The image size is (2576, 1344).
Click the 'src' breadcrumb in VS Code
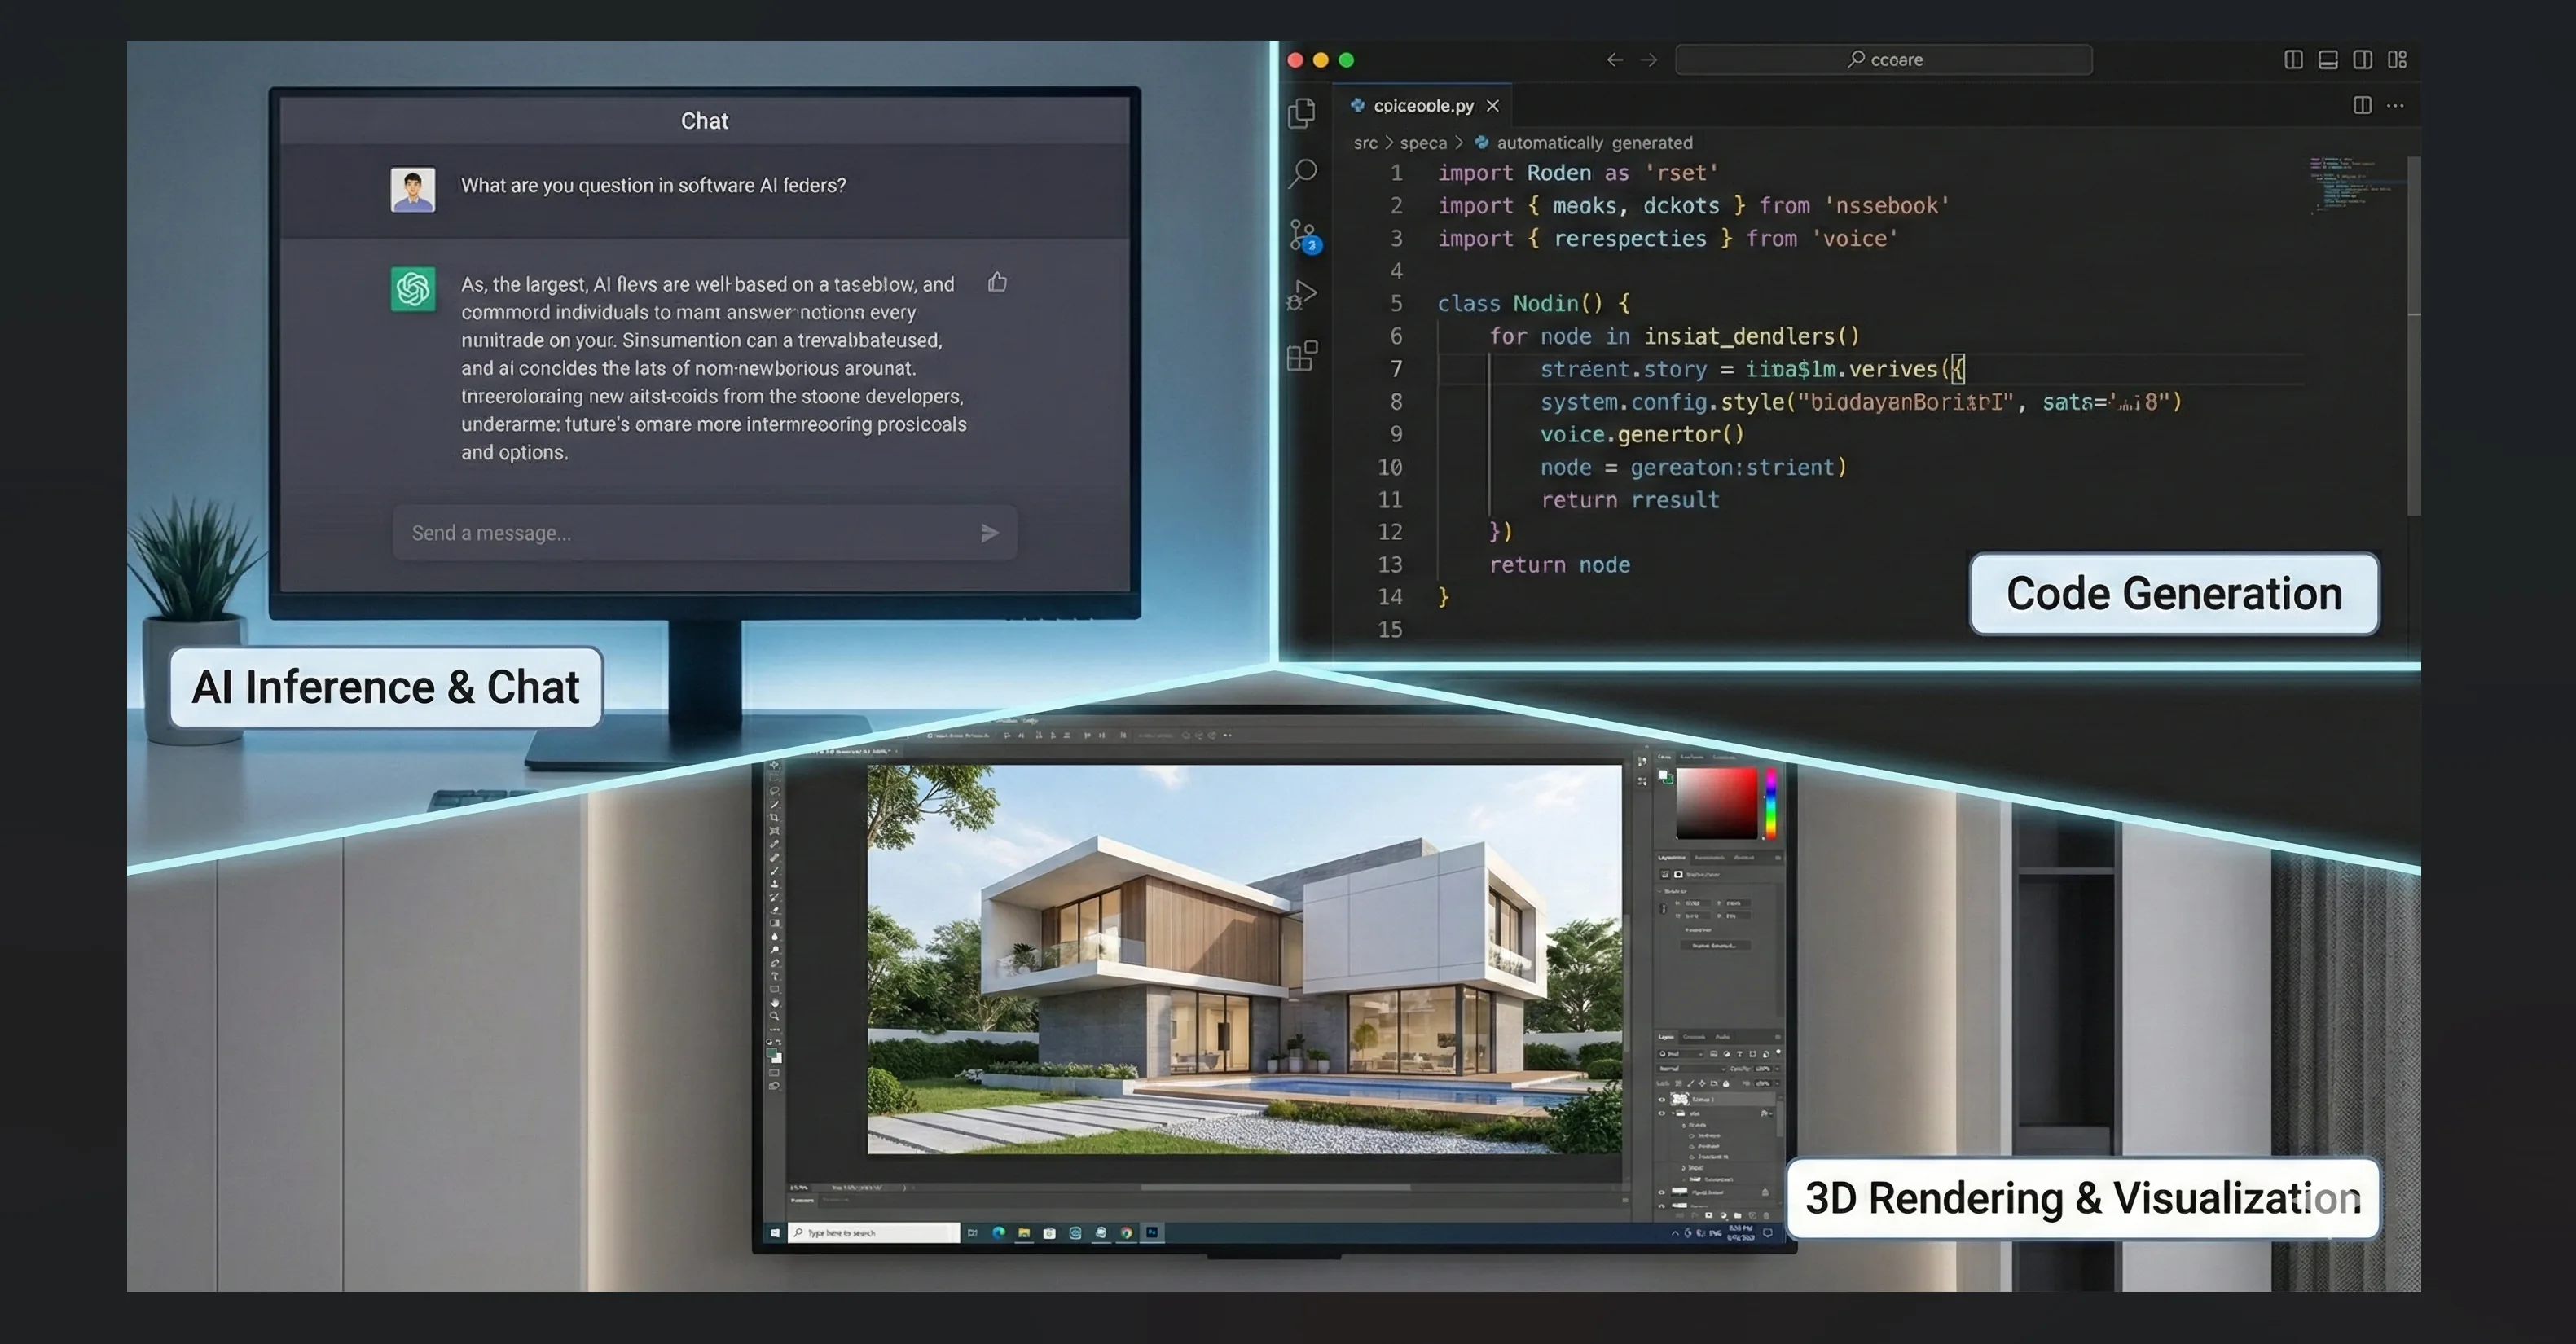[x=1365, y=143]
